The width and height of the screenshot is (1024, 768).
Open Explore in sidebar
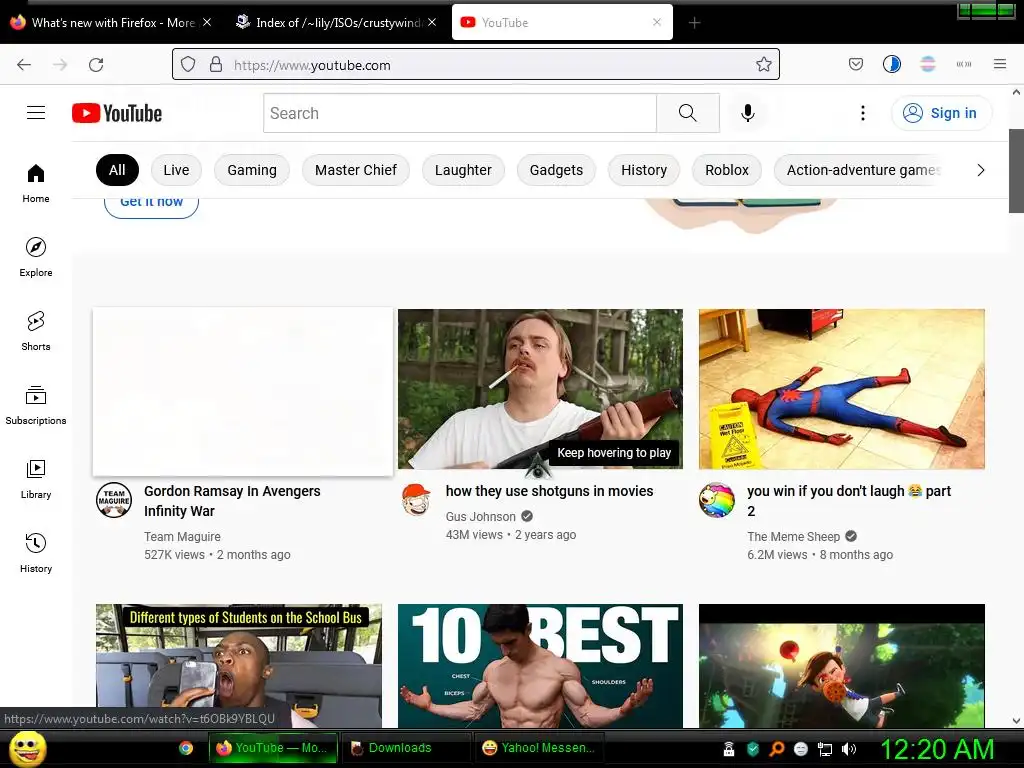pos(36,257)
